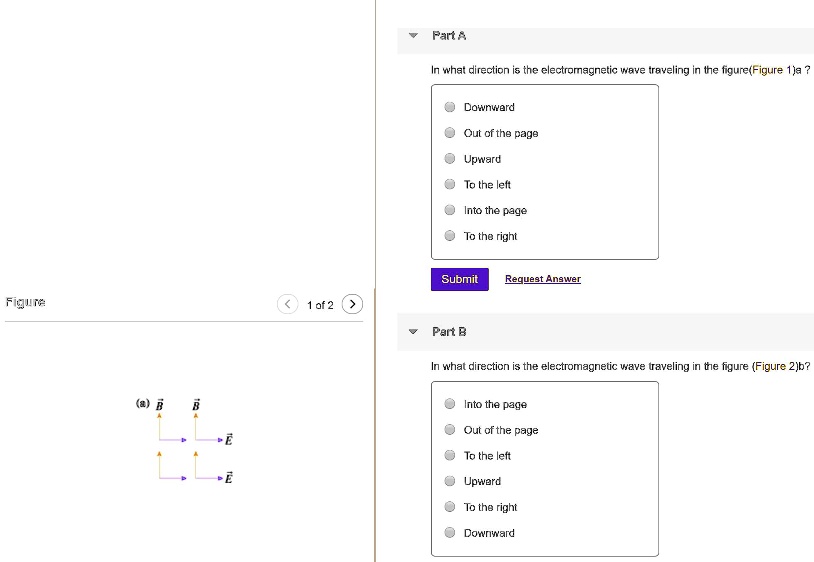The height and width of the screenshot is (562, 814).
Task: Choose Upward in Part A
Action: [x=450, y=159]
